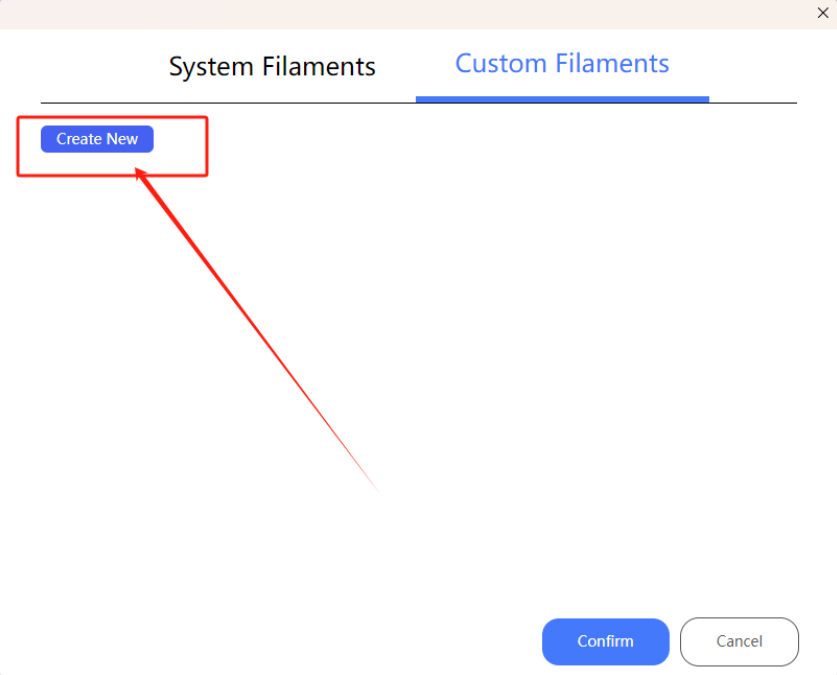View system filament presets tab
The height and width of the screenshot is (675, 837).
pos(272,67)
